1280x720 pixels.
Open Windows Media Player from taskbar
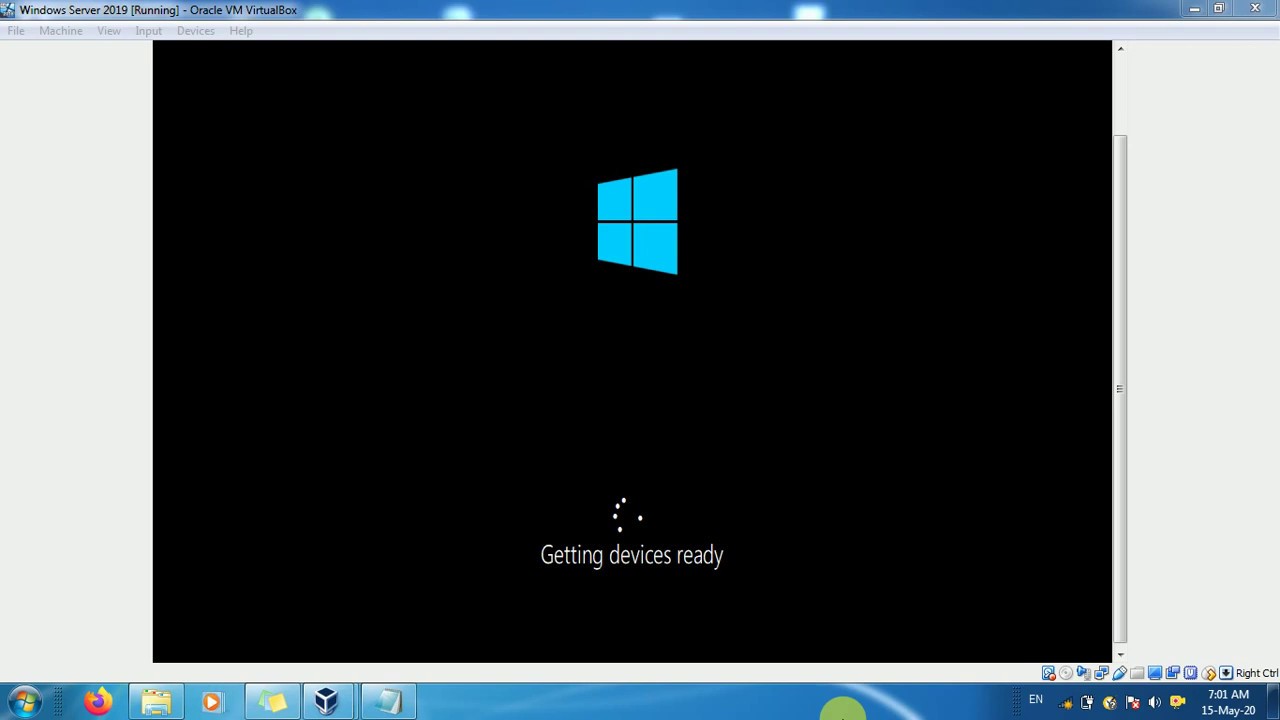click(212, 702)
